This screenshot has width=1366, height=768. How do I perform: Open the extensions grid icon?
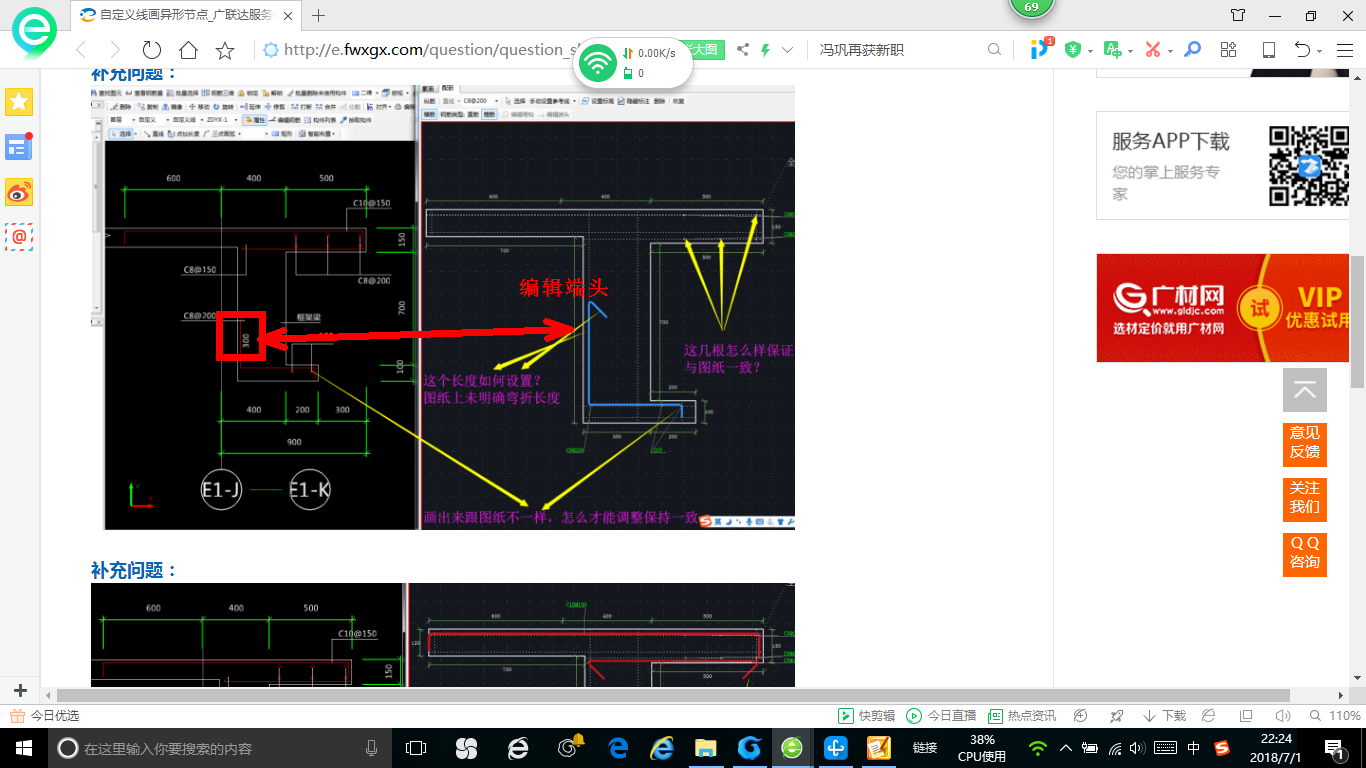[1229, 50]
